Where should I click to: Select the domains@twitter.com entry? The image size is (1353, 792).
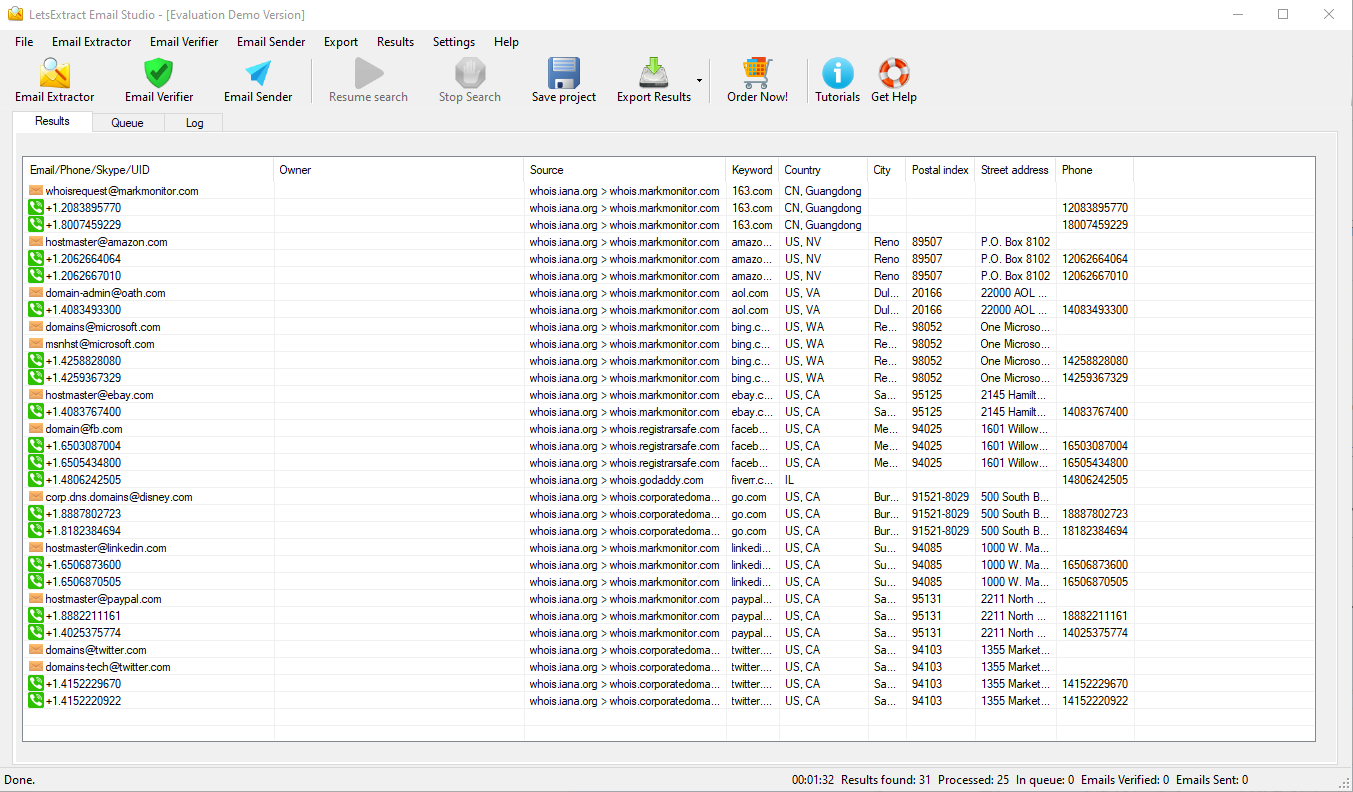coord(96,650)
